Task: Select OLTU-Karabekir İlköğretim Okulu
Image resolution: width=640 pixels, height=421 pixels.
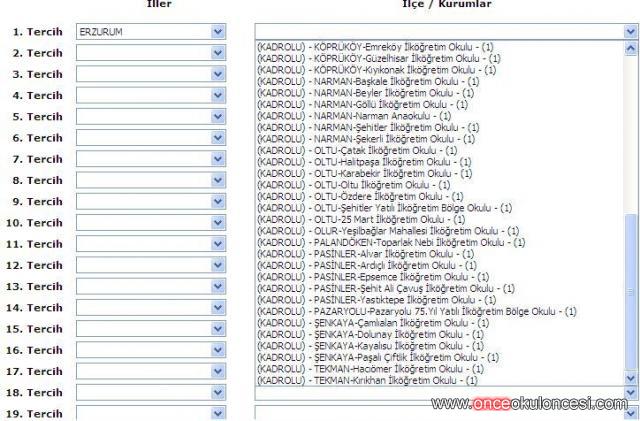Action: tap(440, 174)
